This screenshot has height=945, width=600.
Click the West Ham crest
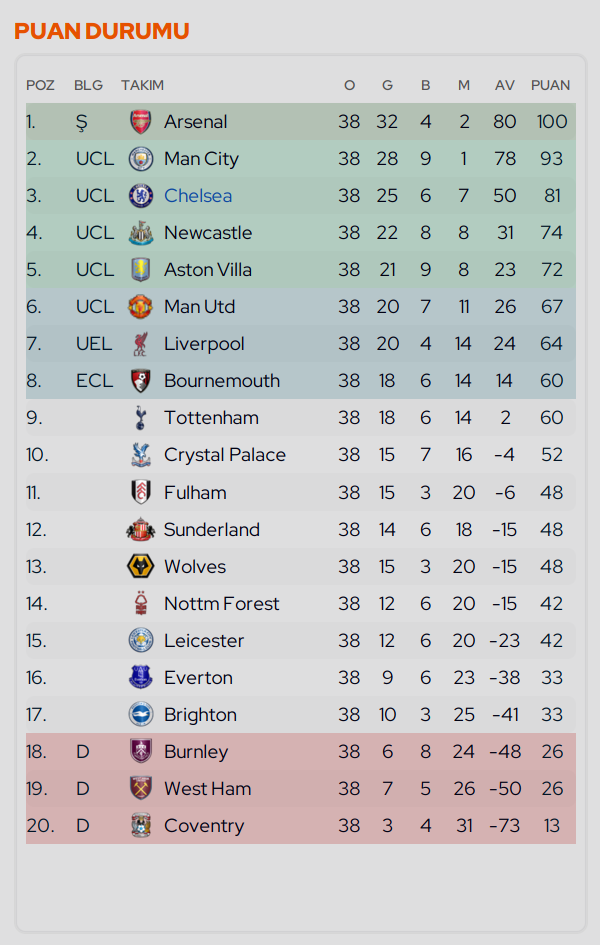(x=140, y=788)
